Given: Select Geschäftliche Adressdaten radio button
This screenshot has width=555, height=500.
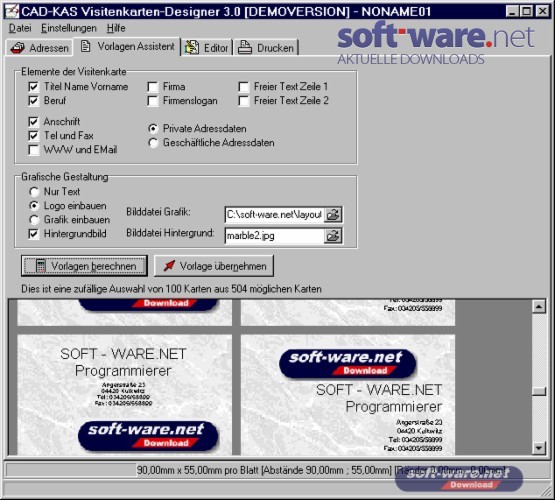Looking at the screenshot, I should coord(153,143).
